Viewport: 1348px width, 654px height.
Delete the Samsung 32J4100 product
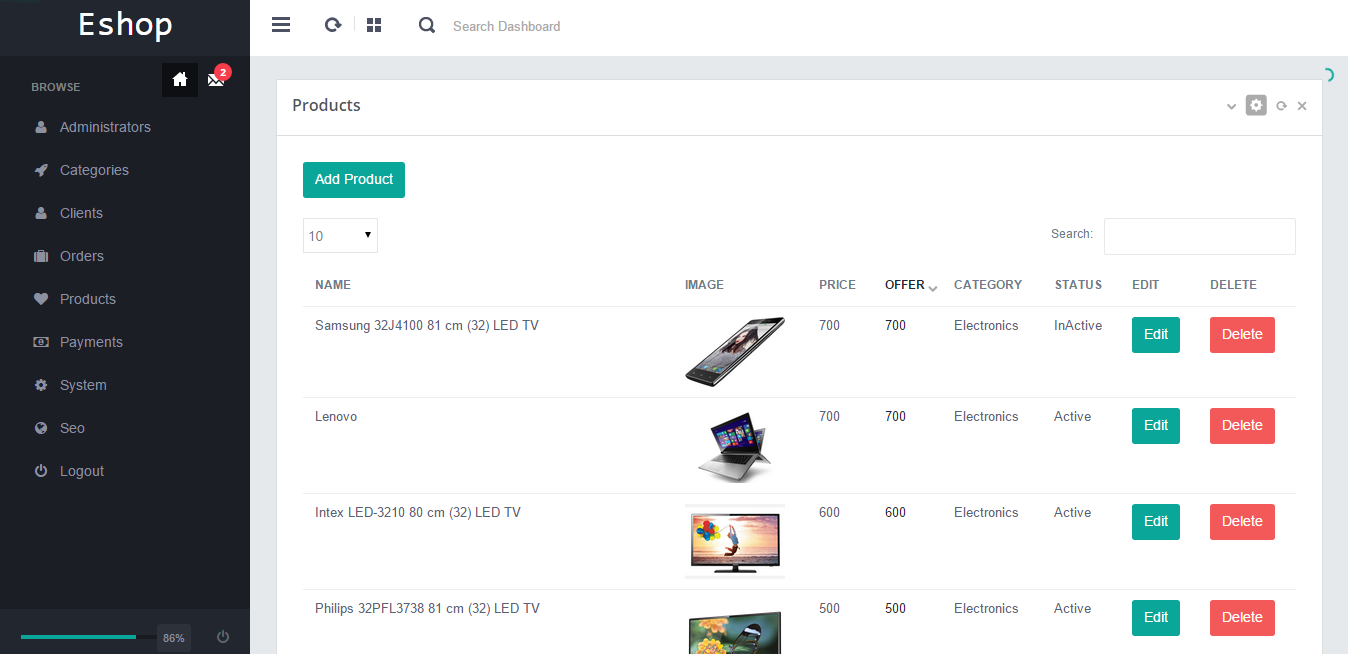coord(1242,335)
